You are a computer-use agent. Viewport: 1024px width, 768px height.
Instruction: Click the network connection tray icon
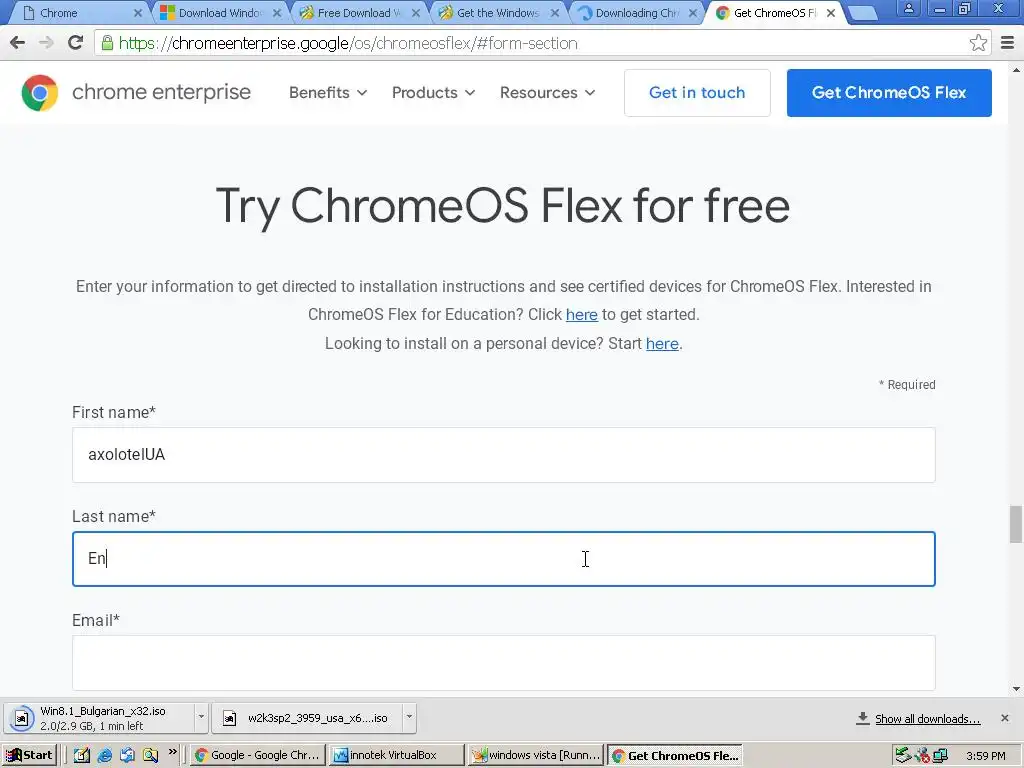click(940, 755)
